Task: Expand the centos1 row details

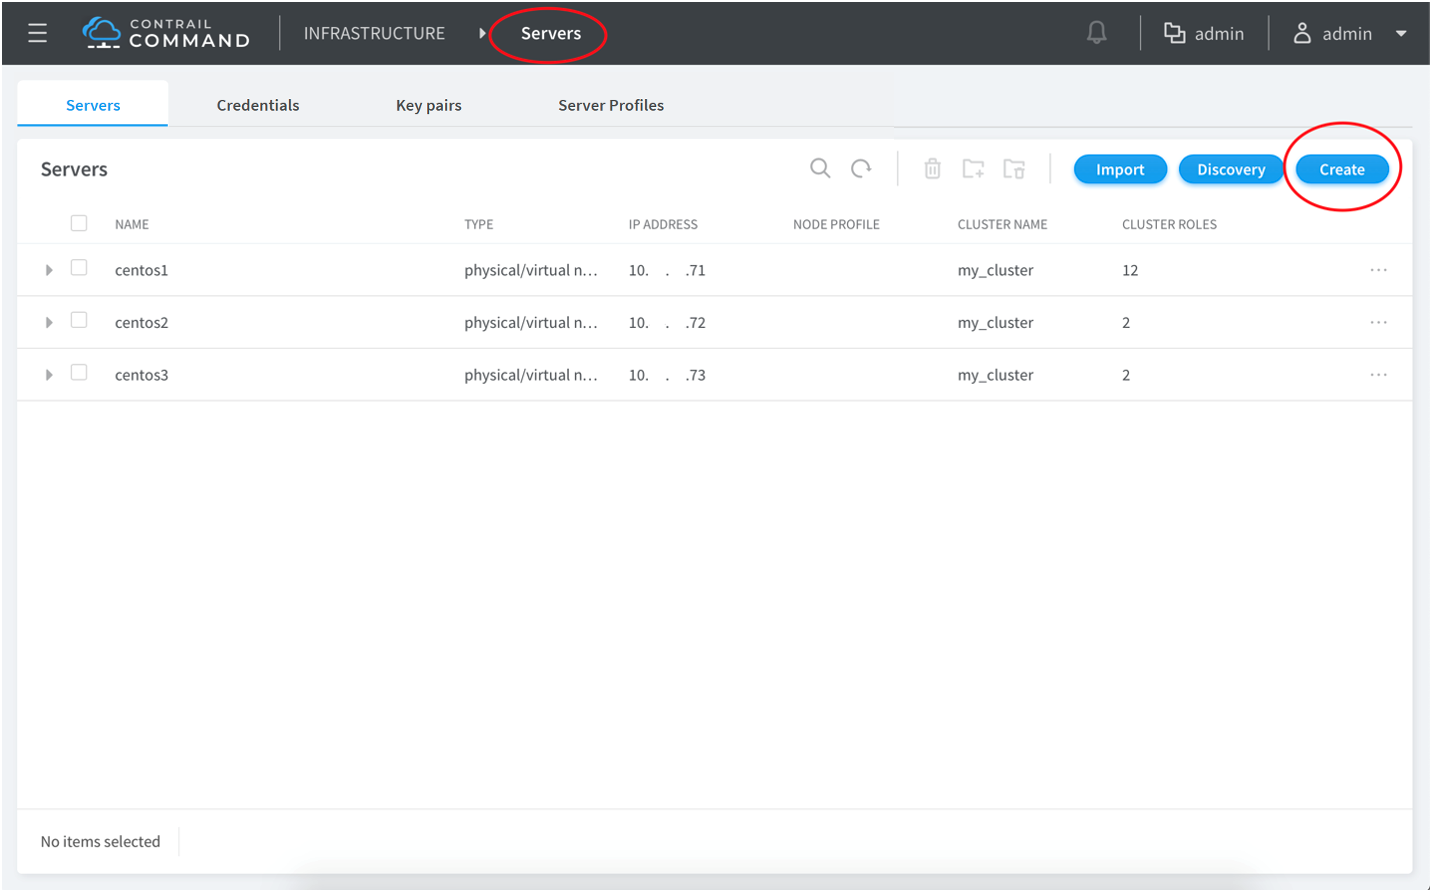Action: (x=49, y=270)
